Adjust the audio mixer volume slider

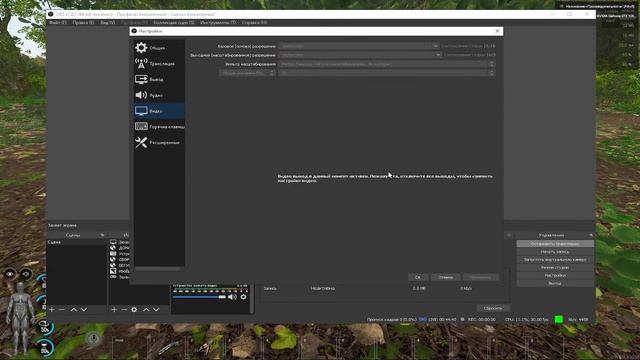[x=199, y=297]
